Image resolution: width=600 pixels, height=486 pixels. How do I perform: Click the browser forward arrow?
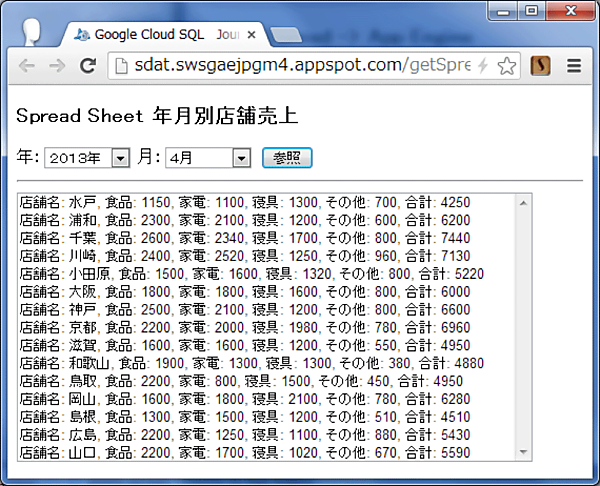coord(57,66)
